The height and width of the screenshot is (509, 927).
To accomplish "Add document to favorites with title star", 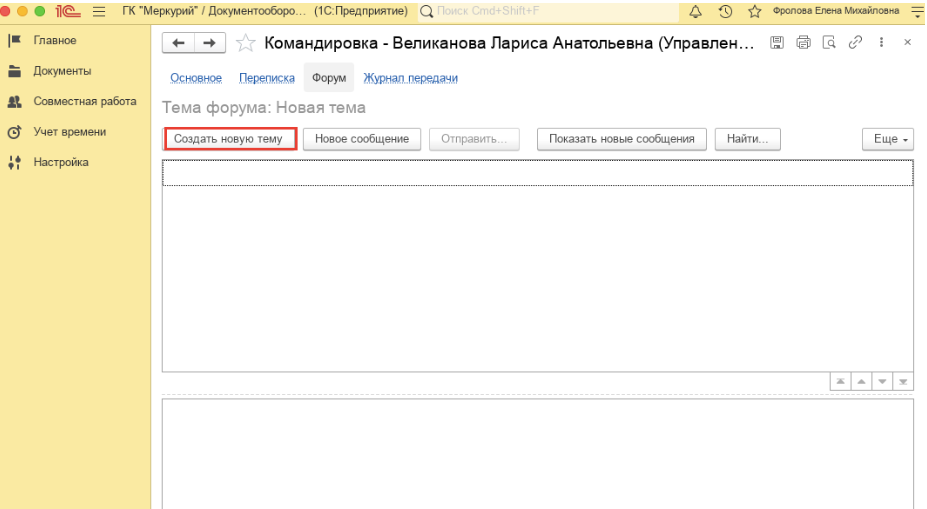I will [x=245, y=43].
